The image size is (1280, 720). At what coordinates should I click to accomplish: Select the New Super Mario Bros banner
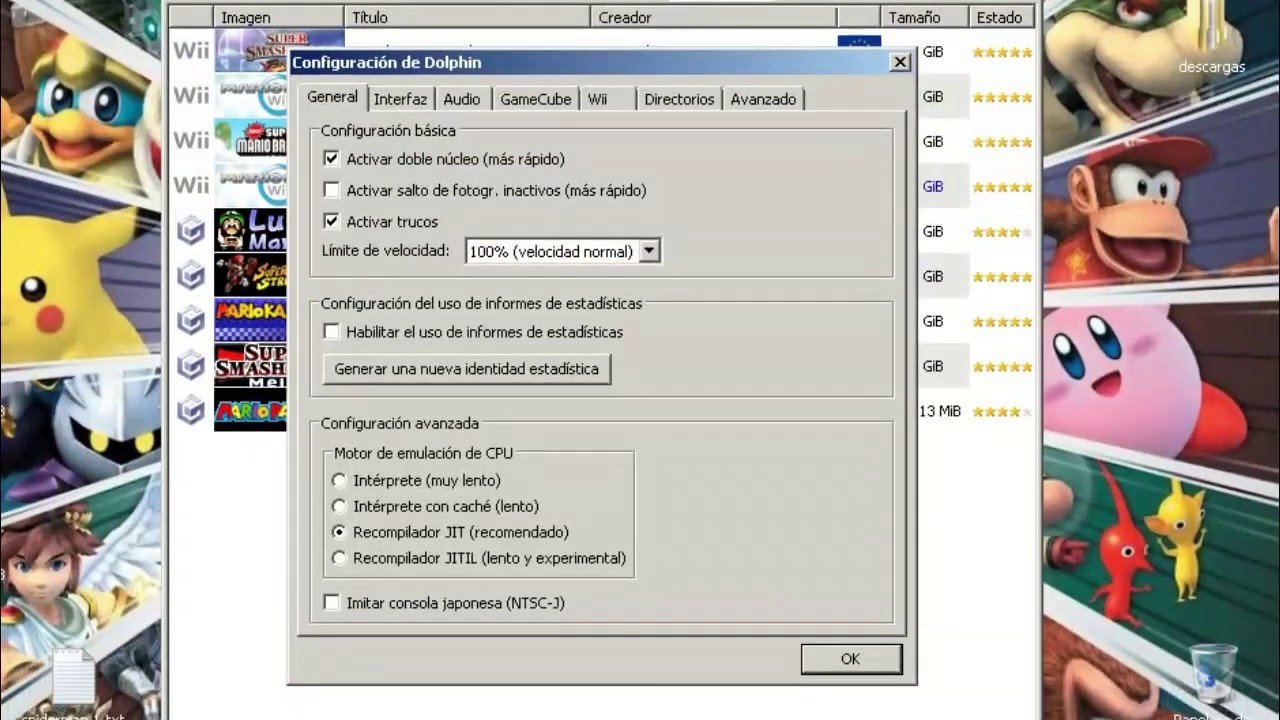(x=250, y=140)
